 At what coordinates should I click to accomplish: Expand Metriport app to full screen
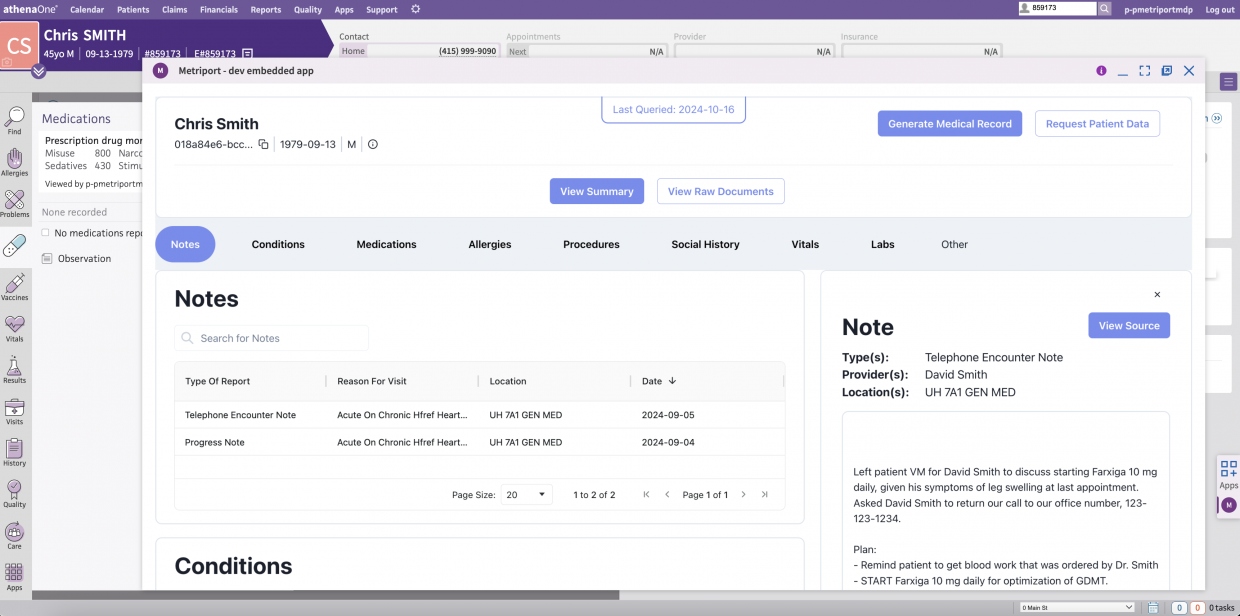pos(1145,71)
